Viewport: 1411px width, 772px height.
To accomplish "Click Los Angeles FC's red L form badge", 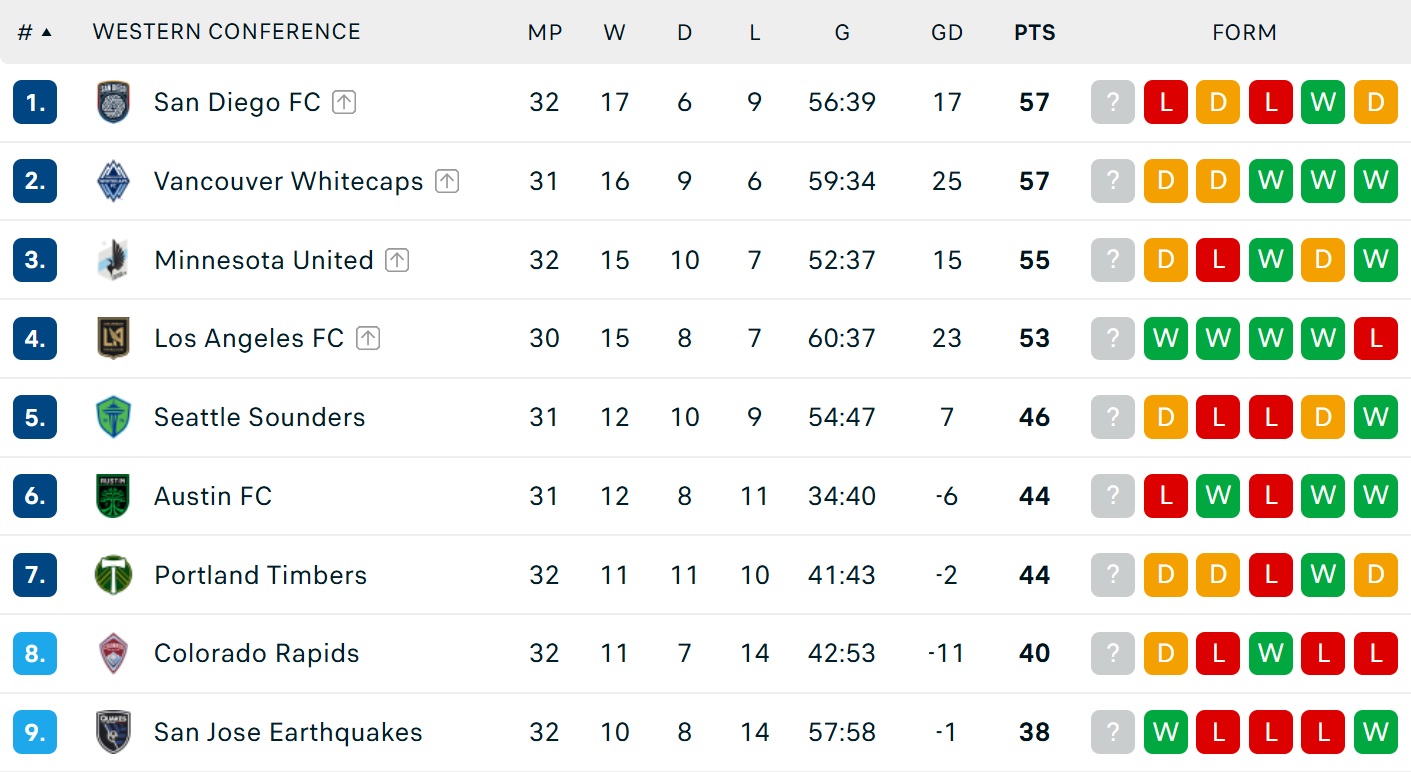I will click(x=1376, y=338).
